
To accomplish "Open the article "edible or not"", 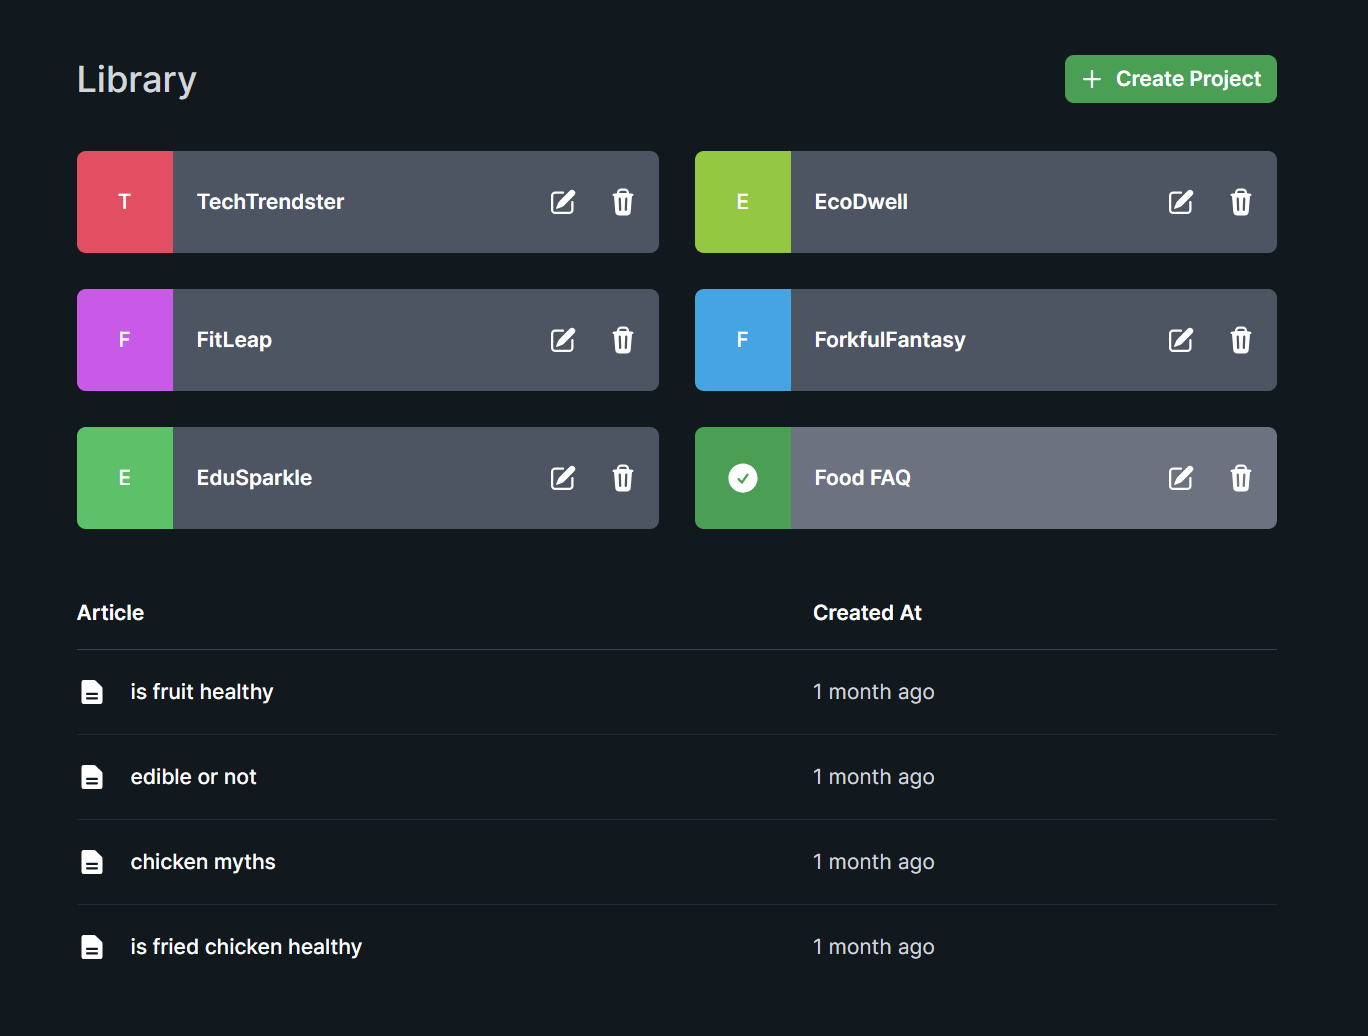I will (194, 776).
